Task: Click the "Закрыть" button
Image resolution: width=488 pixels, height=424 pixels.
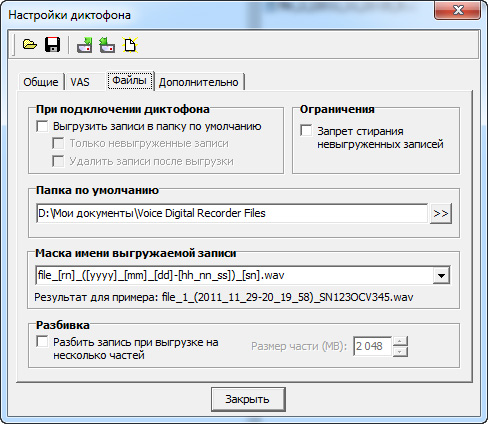Action: [248, 399]
